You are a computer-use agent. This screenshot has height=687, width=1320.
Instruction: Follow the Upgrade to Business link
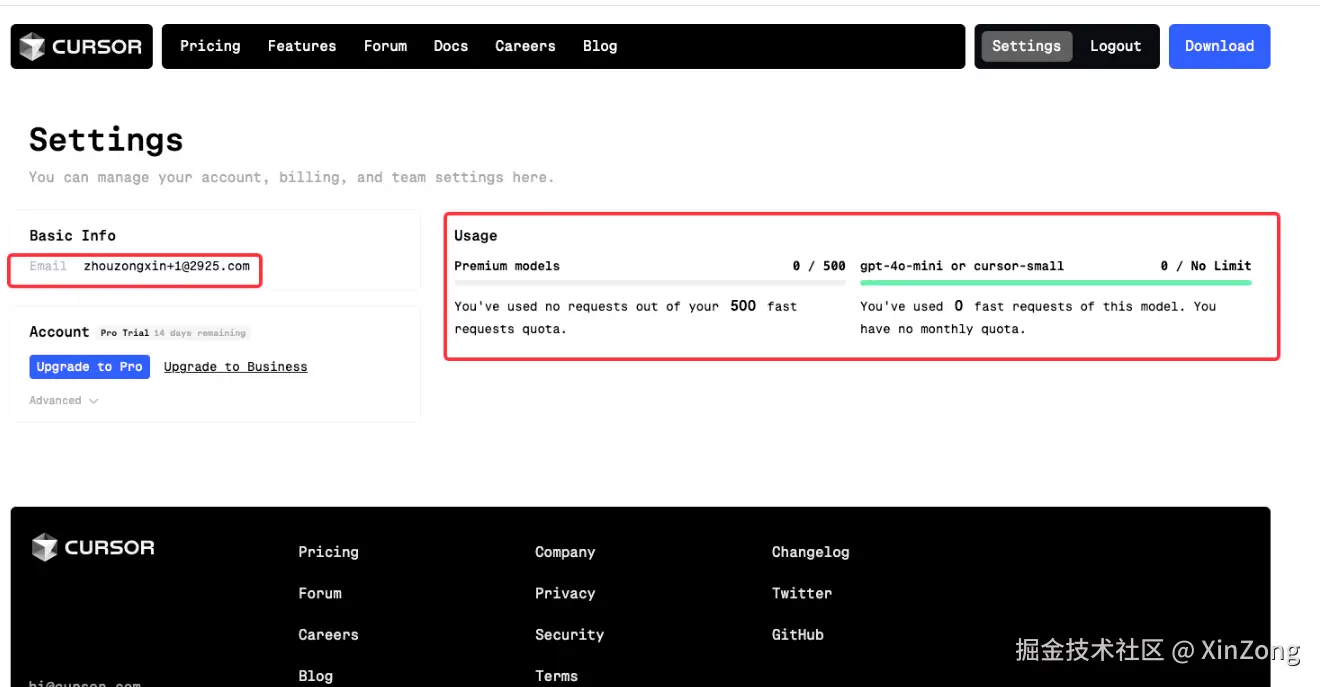point(235,367)
